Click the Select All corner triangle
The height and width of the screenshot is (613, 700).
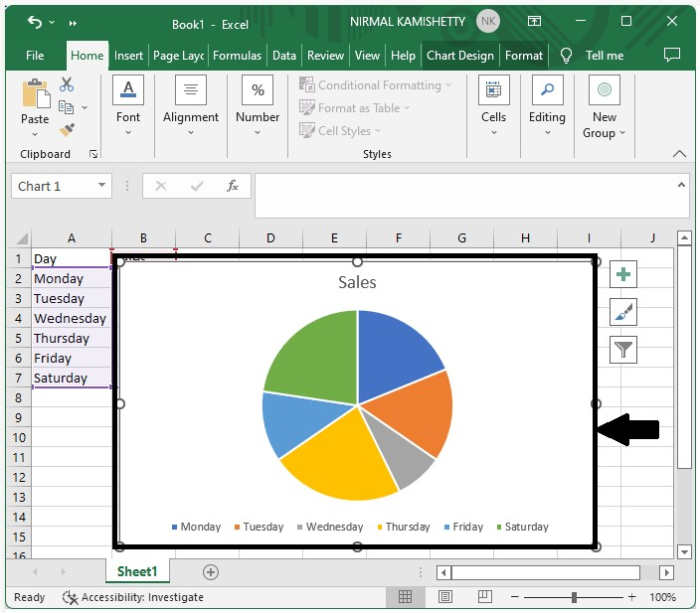pos(21,239)
